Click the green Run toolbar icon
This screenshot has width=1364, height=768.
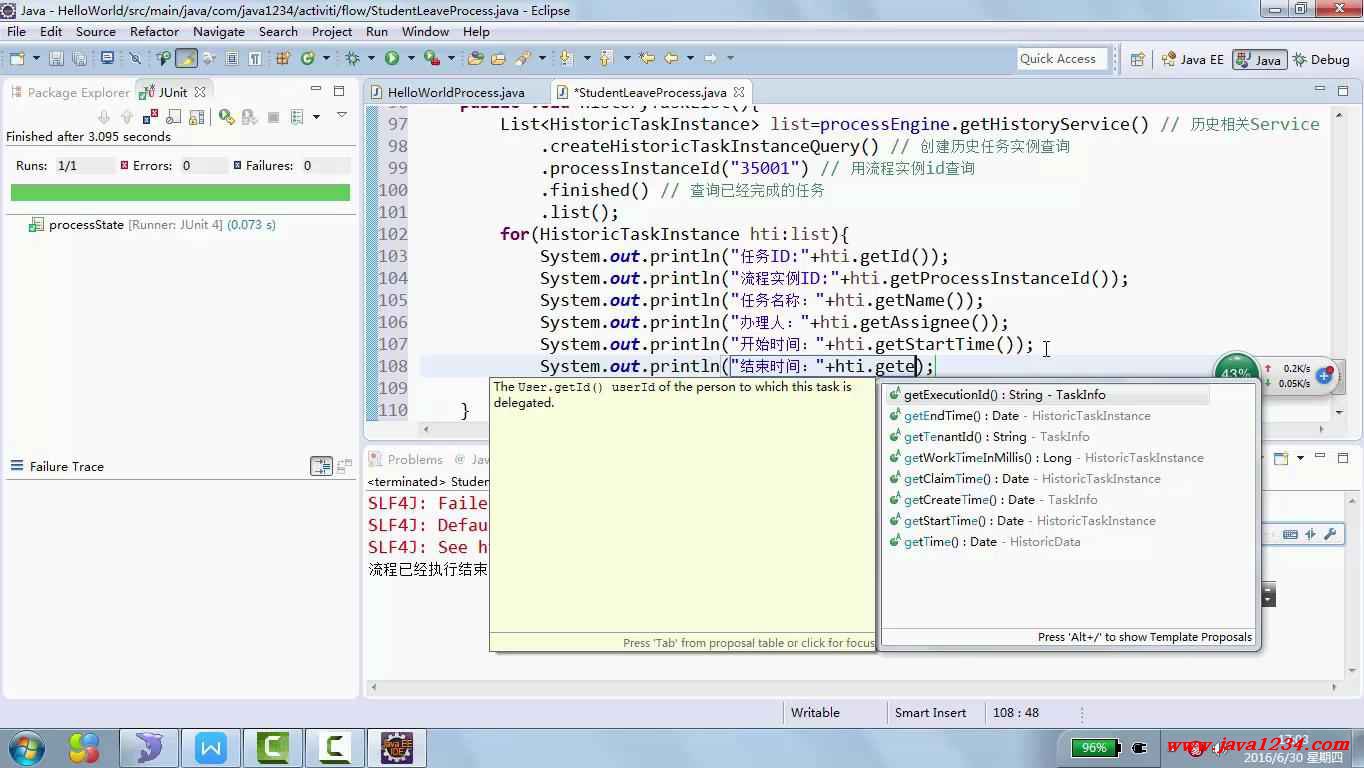(392, 58)
